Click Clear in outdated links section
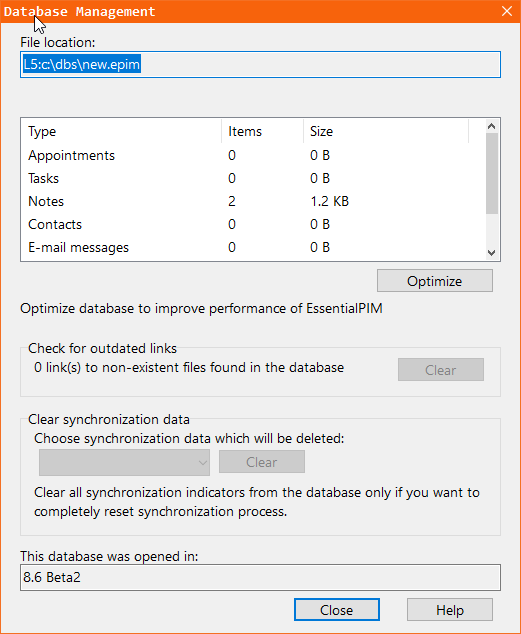 tap(441, 370)
